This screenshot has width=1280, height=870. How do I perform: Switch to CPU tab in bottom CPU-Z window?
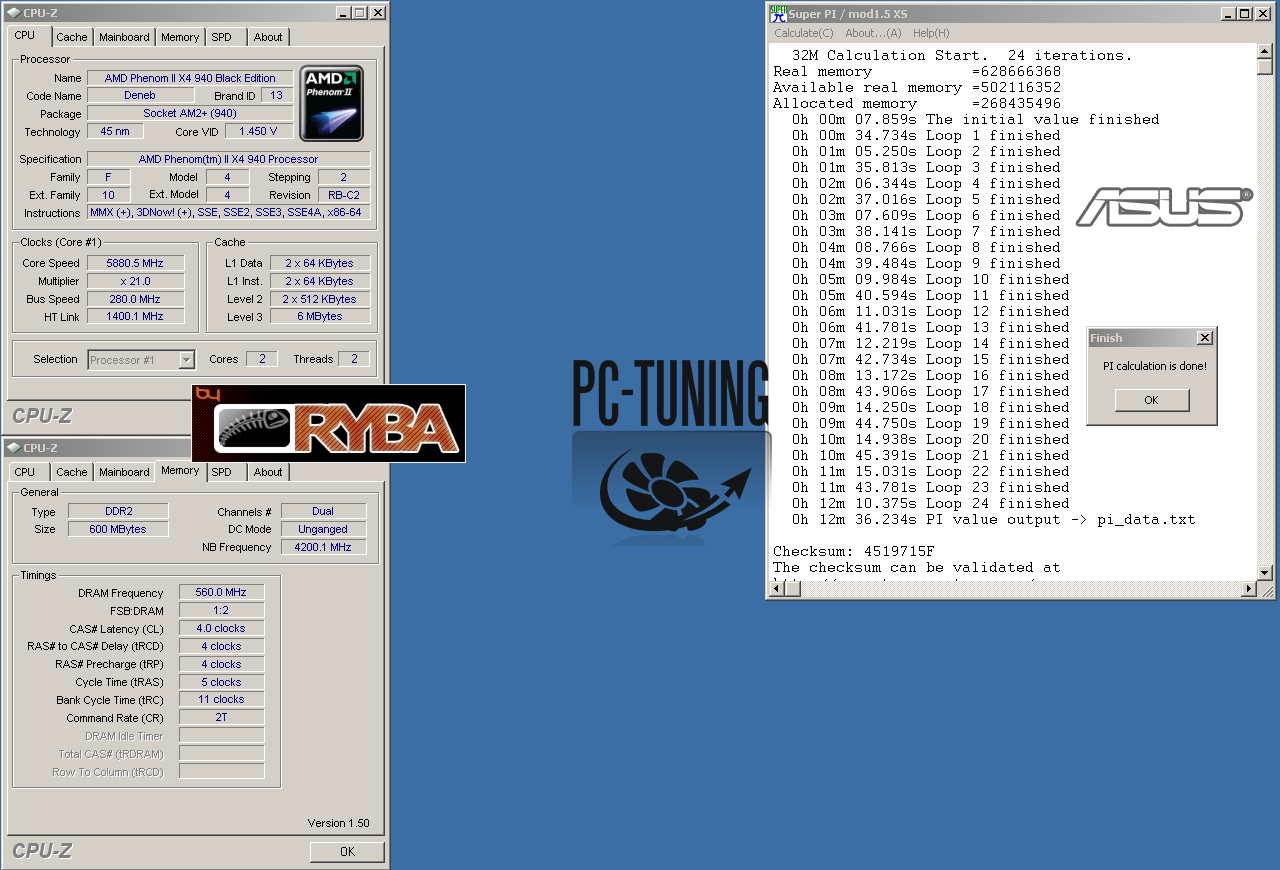pos(25,472)
